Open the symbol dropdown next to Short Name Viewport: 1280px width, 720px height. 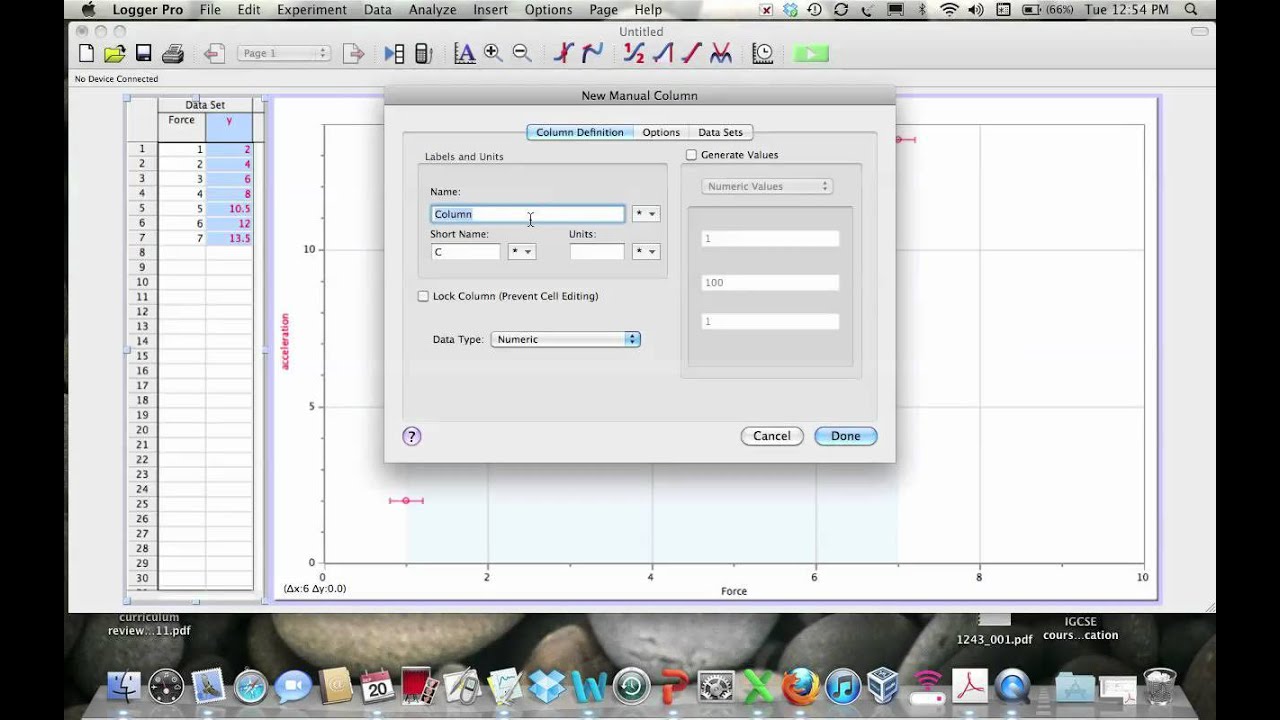click(522, 252)
